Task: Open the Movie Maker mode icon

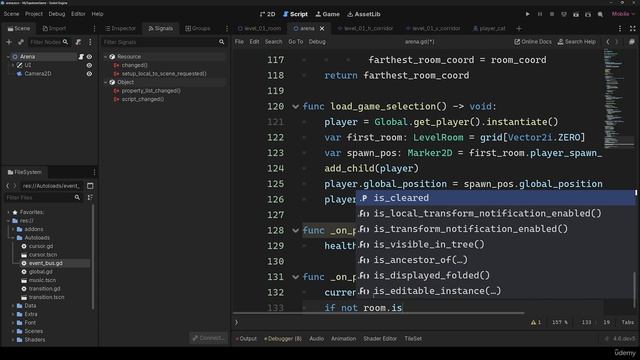Action: pyautogui.click(x=600, y=14)
